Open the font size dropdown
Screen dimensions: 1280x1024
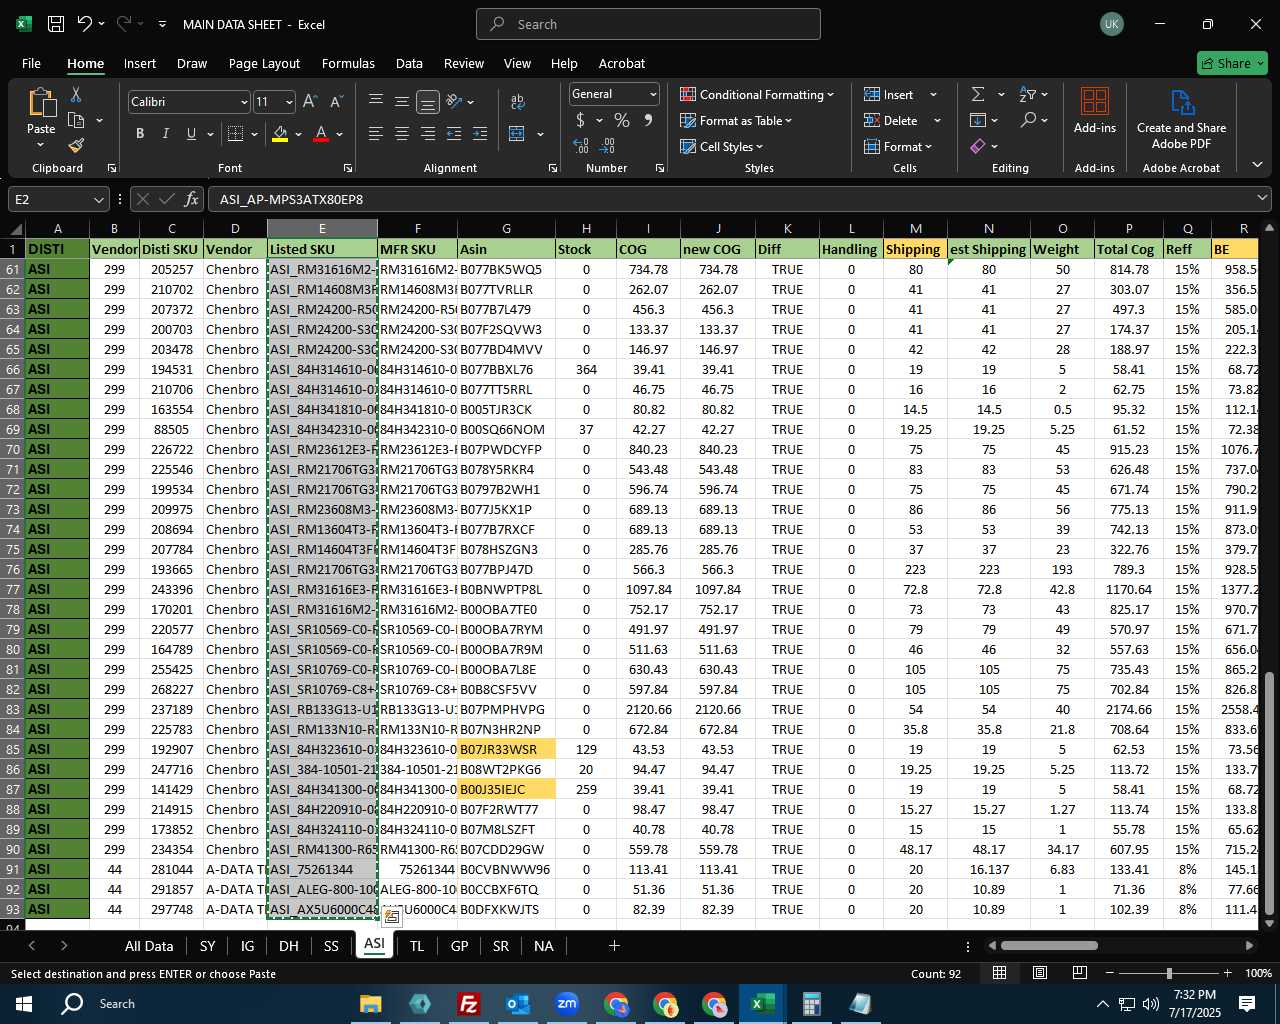(289, 102)
